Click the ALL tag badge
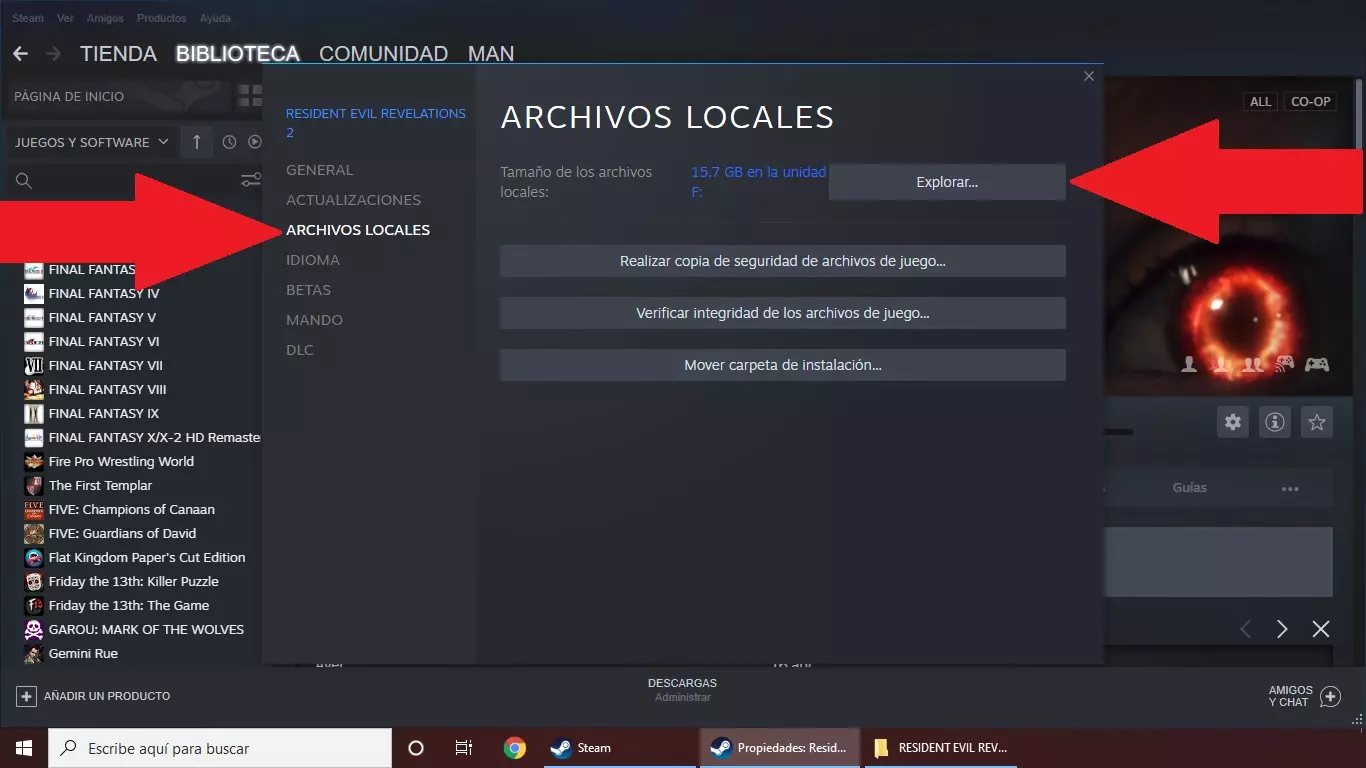This screenshot has width=1366, height=768. 1261,101
